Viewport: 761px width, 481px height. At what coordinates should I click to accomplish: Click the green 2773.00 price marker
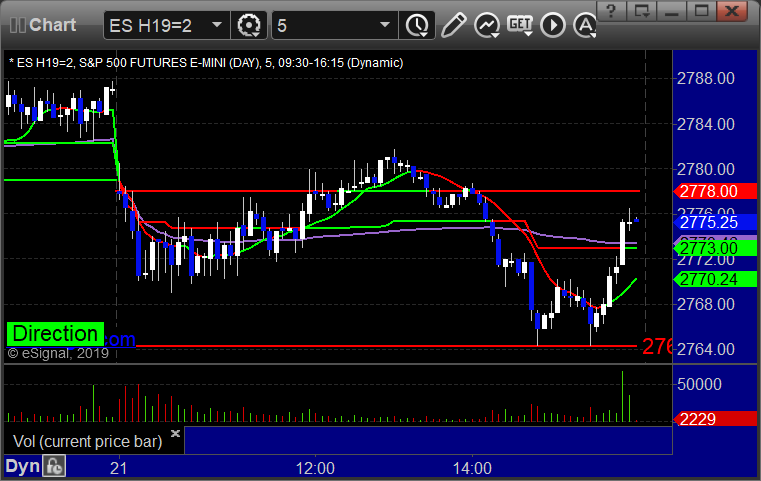coord(715,249)
